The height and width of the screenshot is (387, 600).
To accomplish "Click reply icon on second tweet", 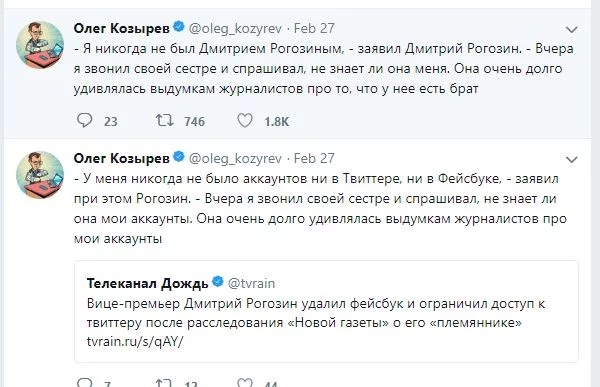I will point(85,382).
